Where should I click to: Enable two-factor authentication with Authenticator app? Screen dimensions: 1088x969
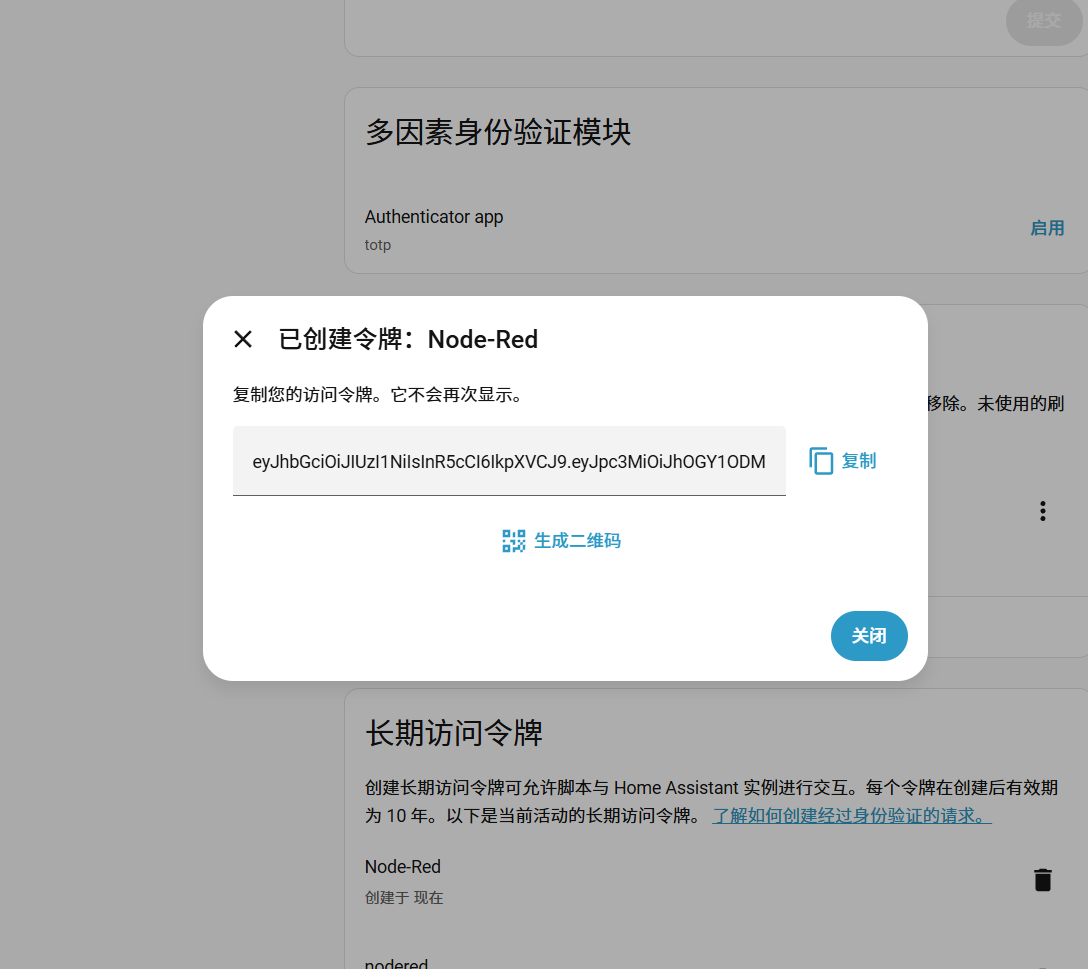pyautogui.click(x=1047, y=228)
